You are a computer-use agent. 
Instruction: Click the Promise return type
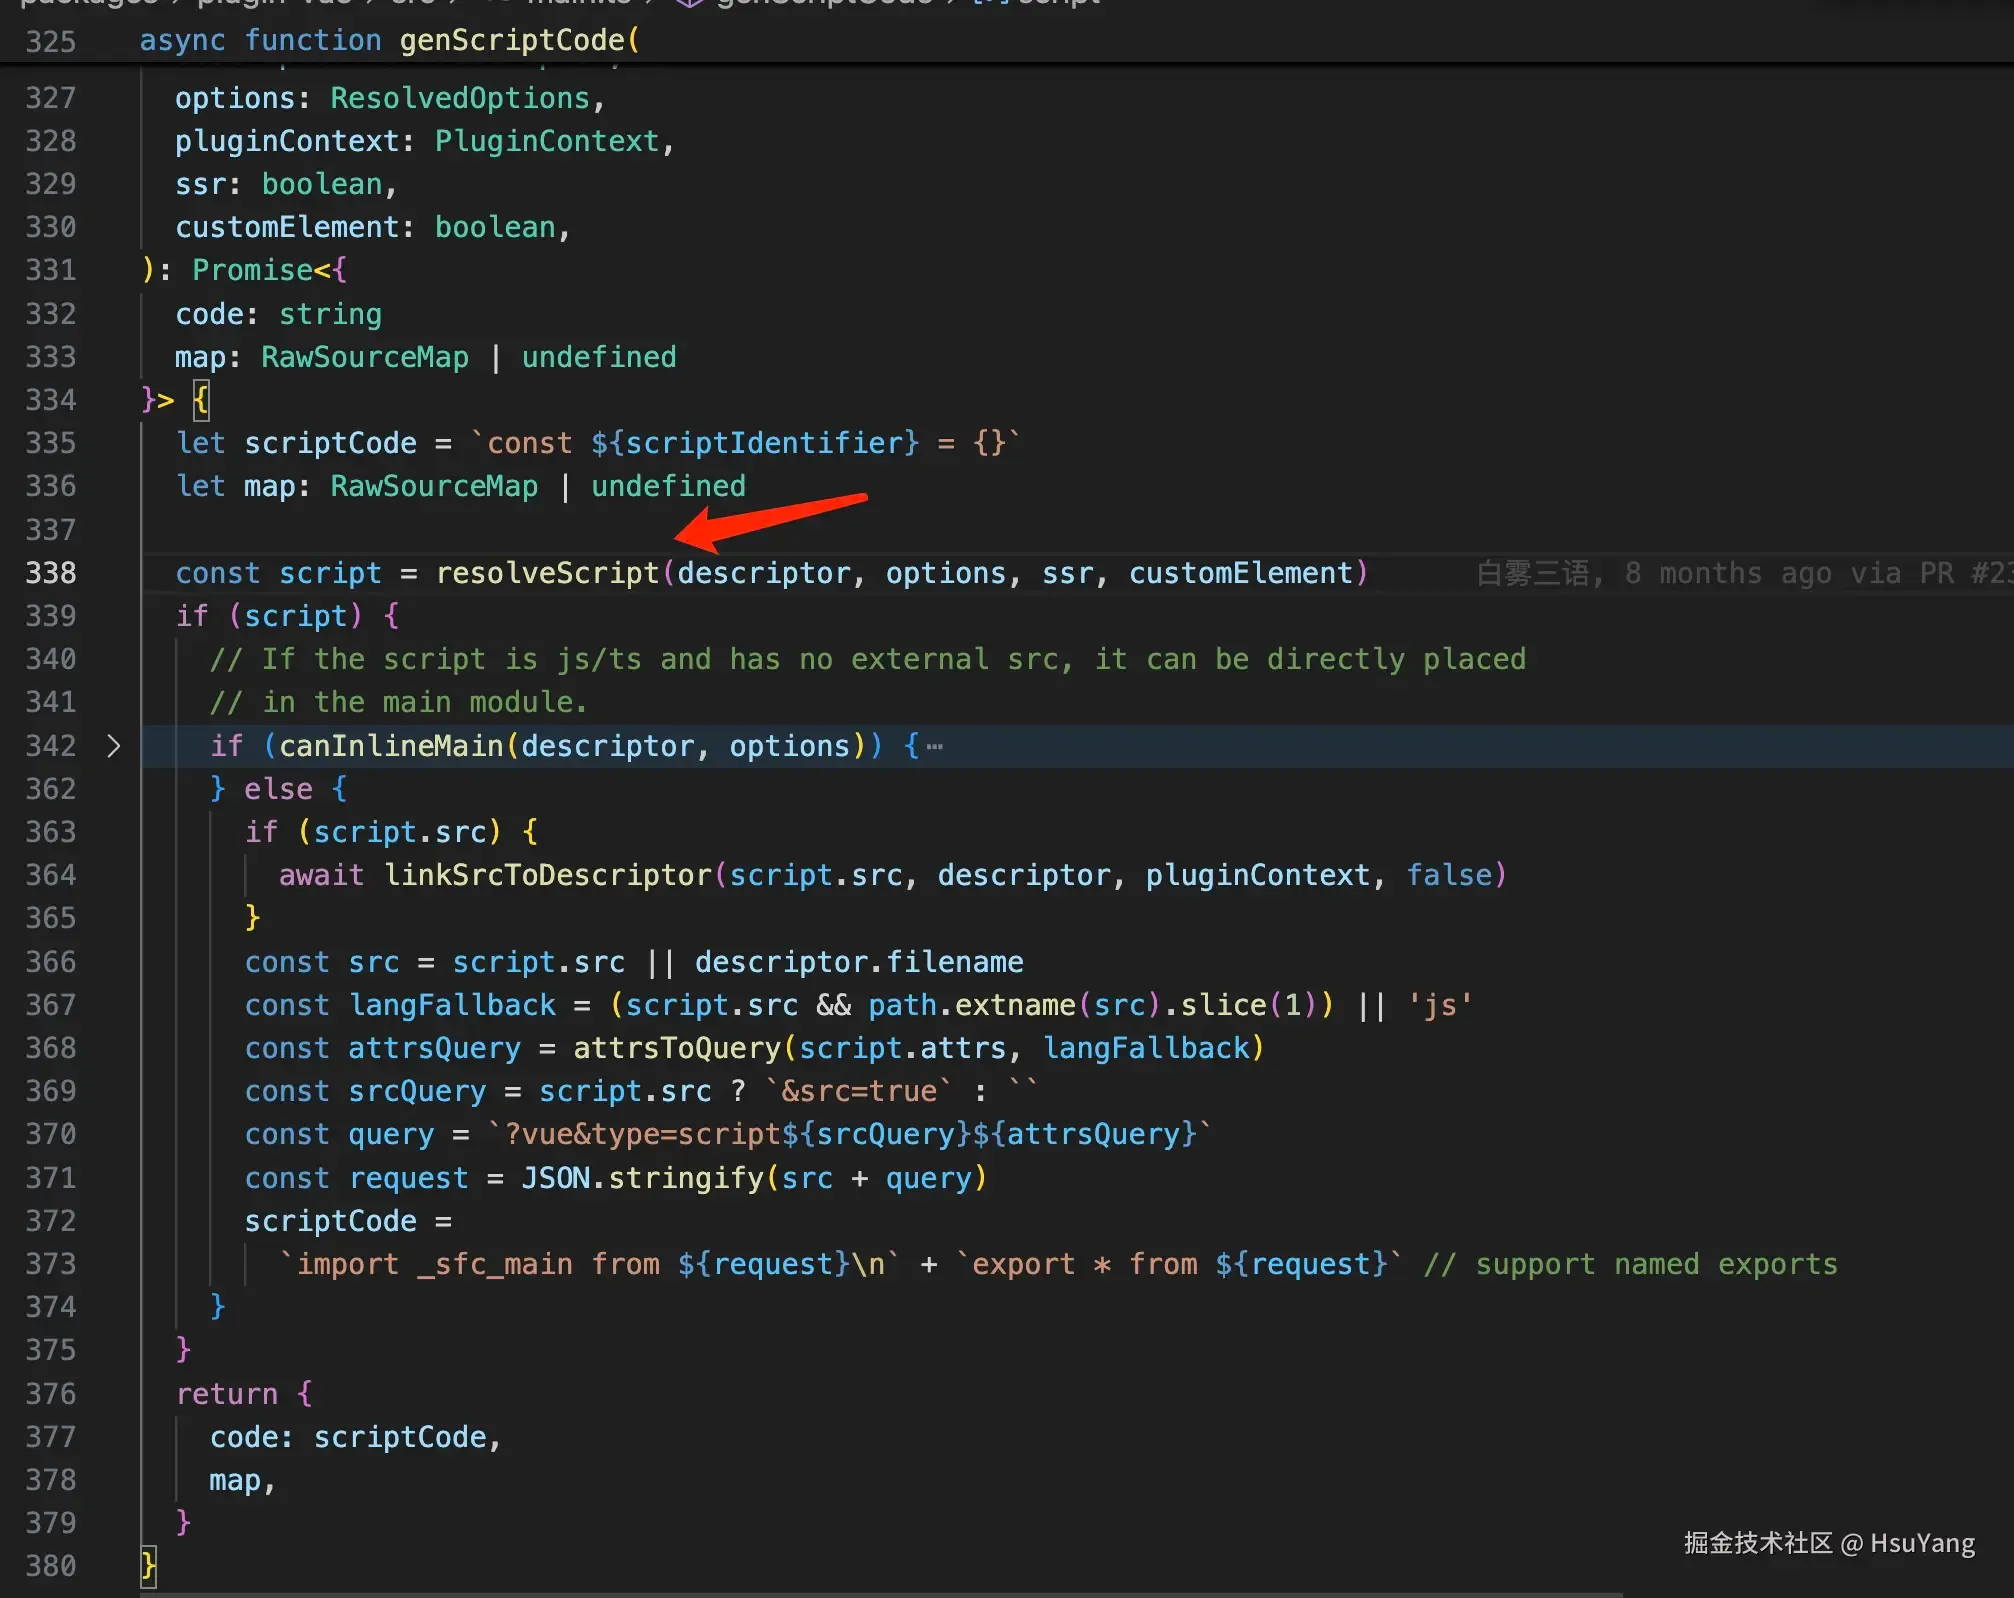(252, 270)
